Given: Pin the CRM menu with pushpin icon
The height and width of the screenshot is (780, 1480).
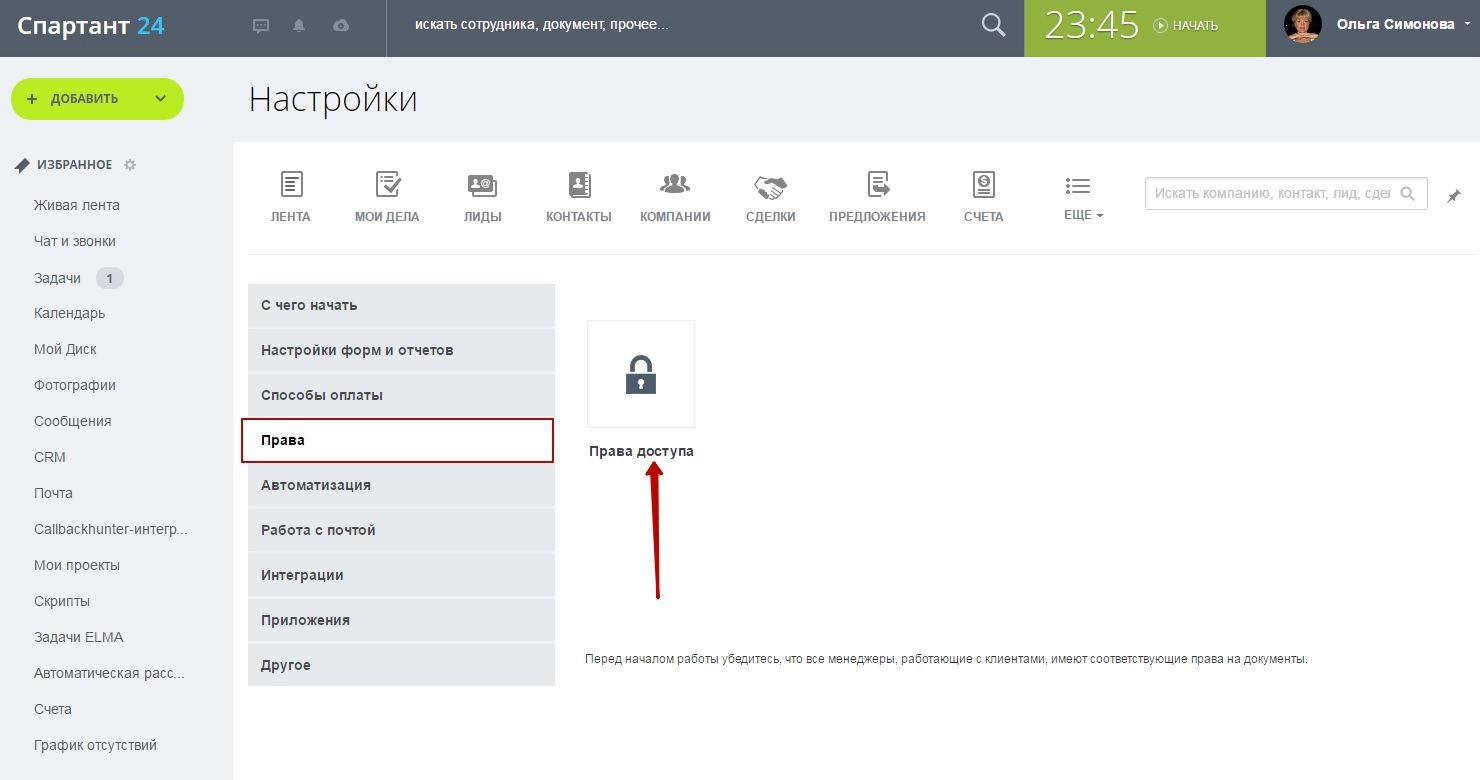Looking at the screenshot, I should [x=1454, y=196].
